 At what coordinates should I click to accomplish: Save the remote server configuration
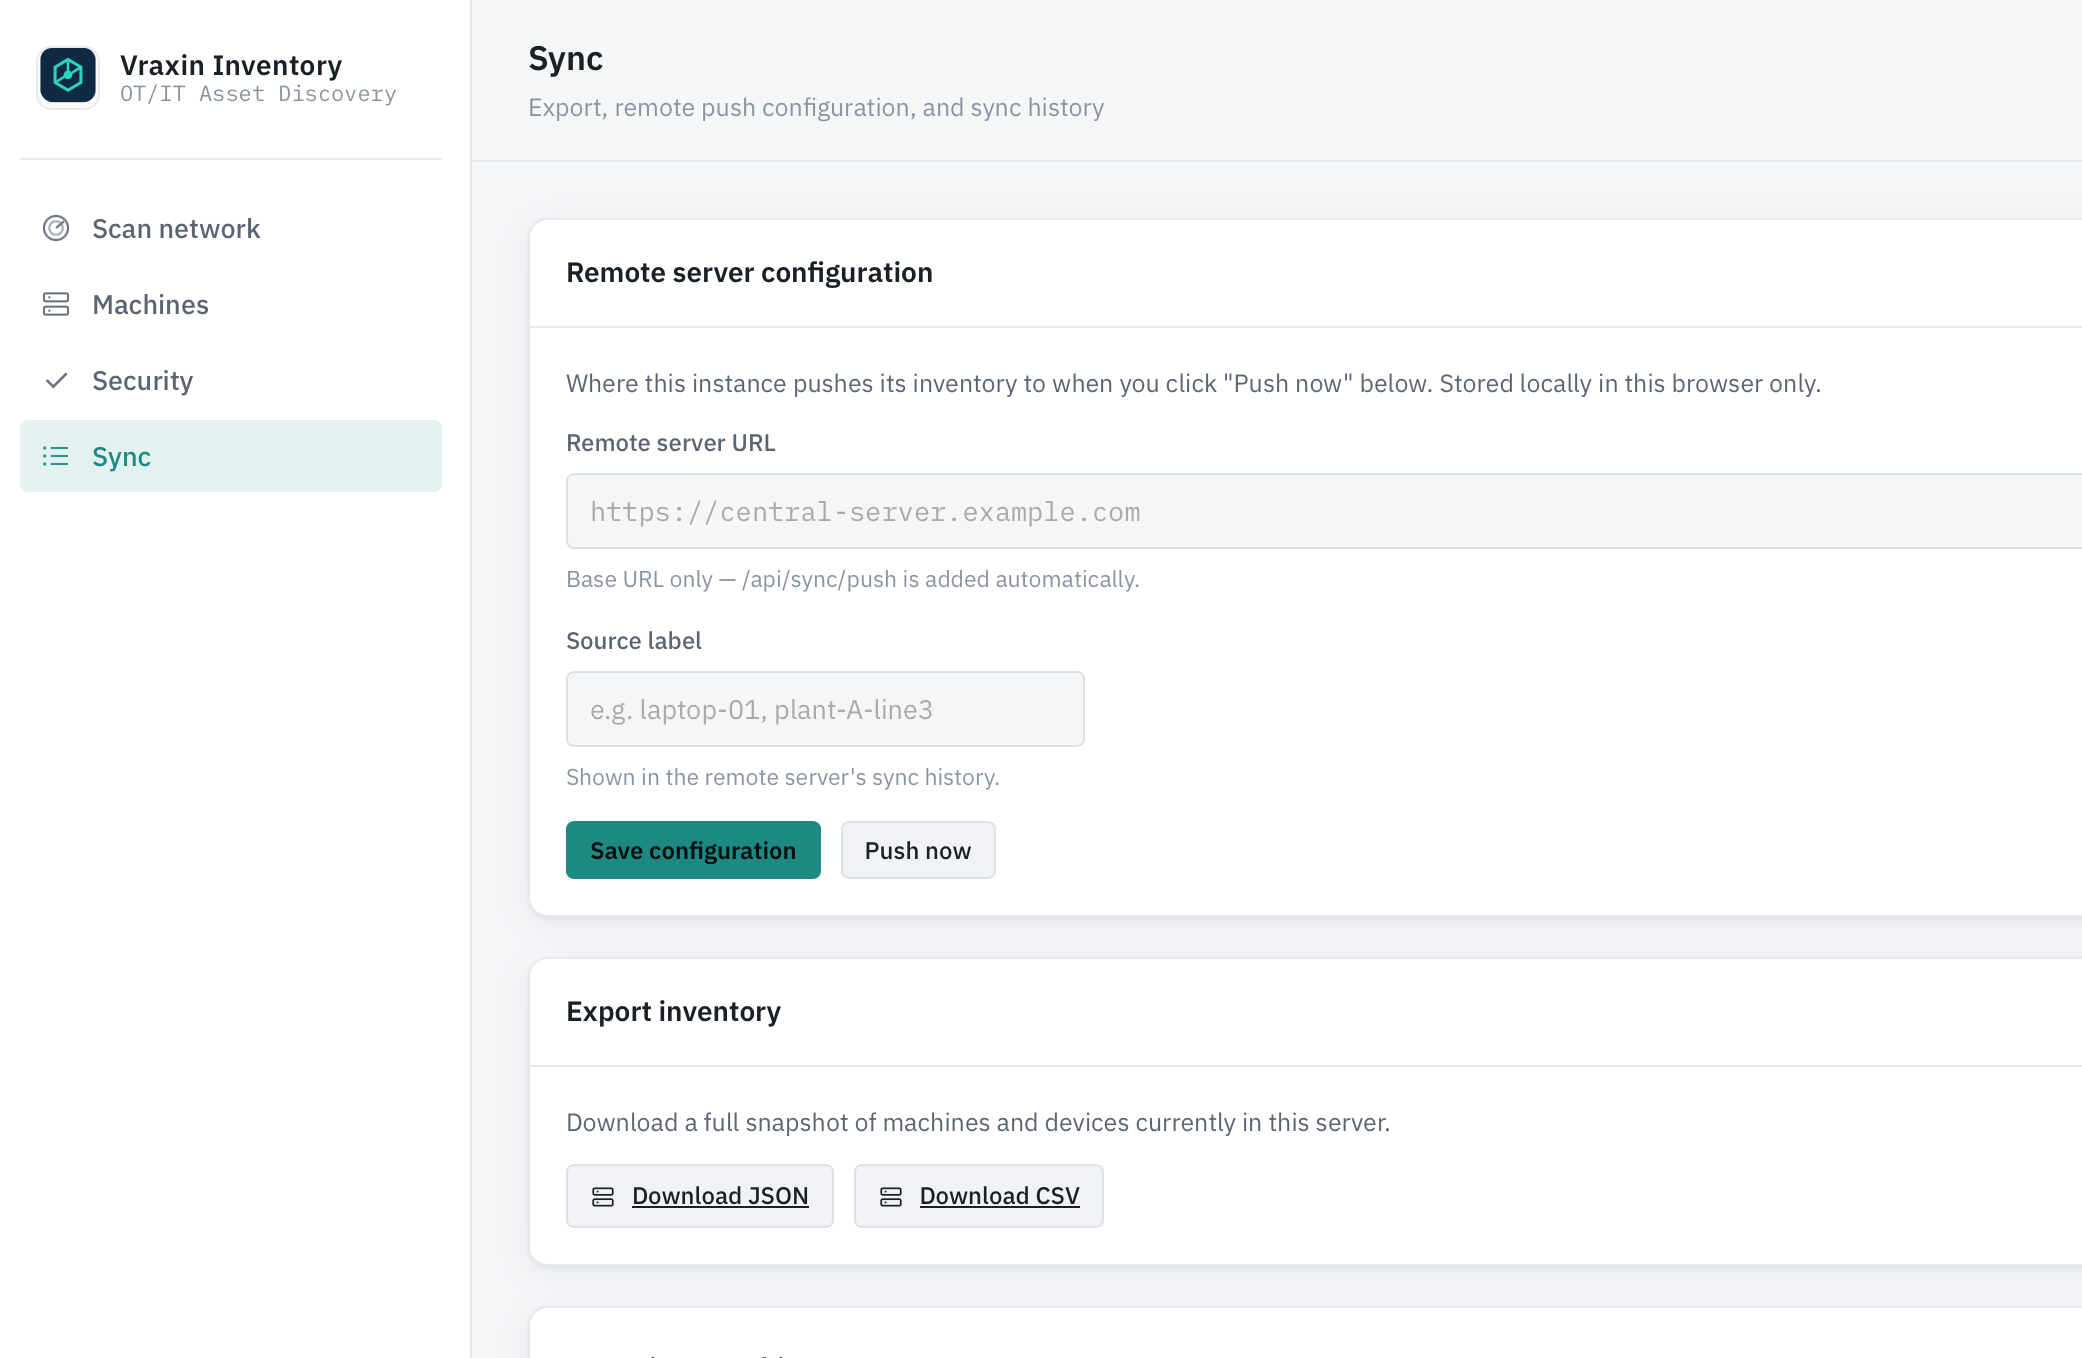coord(693,850)
